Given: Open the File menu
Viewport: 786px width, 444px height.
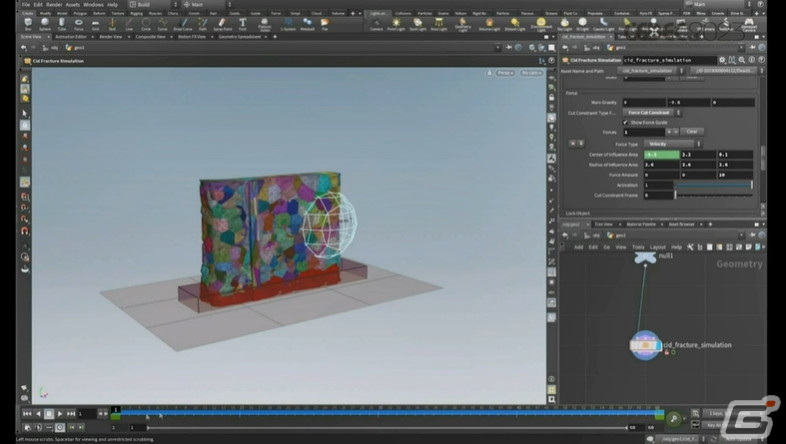Looking at the screenshot, I should [26, 5].
